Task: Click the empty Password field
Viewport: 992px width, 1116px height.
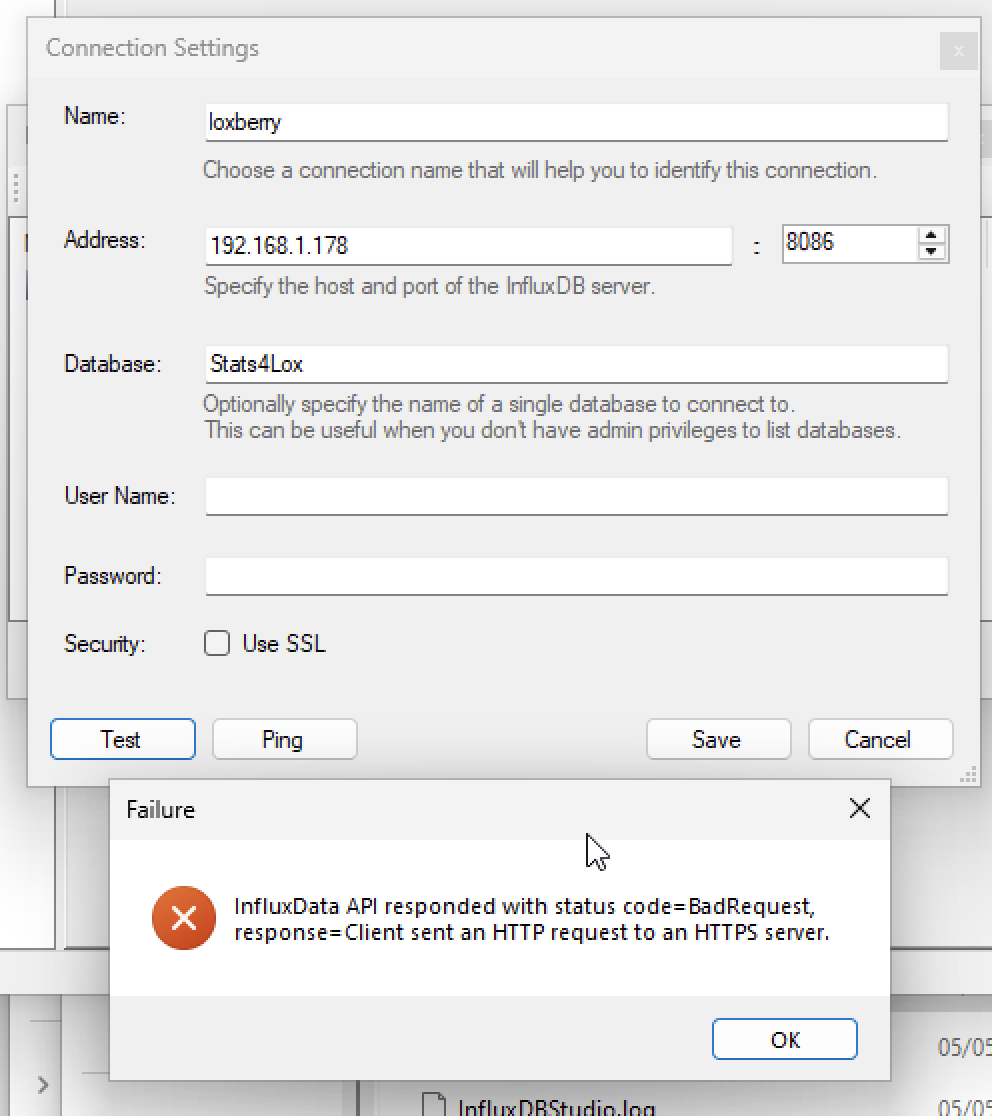Action: tap(576, 576)
